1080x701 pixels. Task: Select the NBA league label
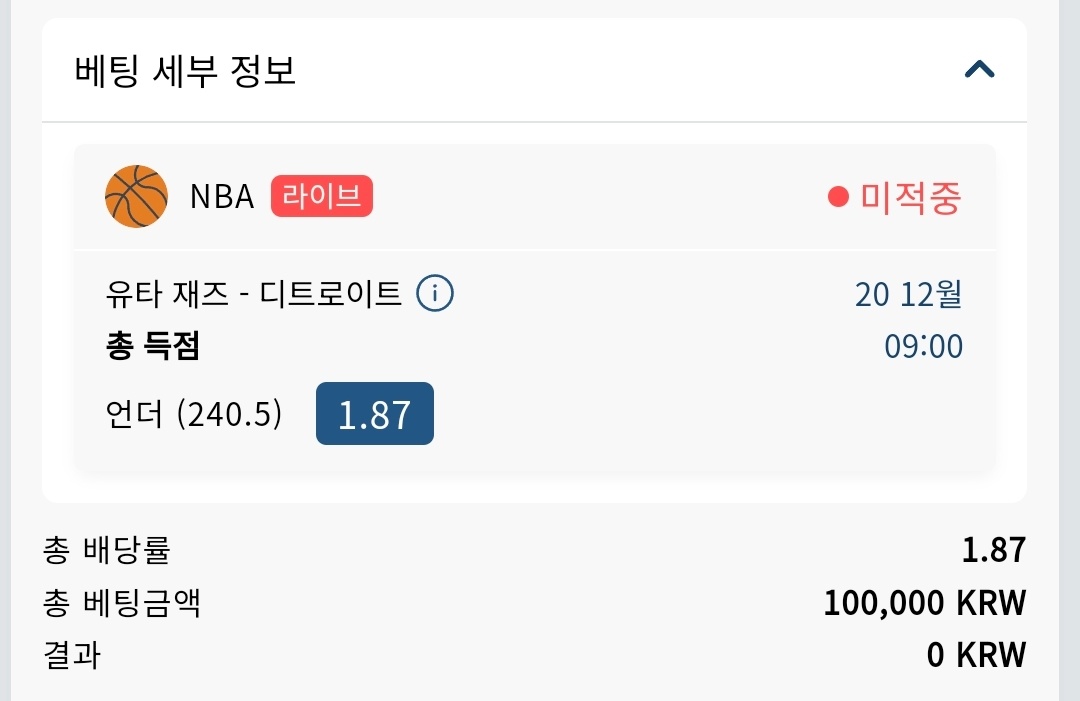(x=222, y=197)
